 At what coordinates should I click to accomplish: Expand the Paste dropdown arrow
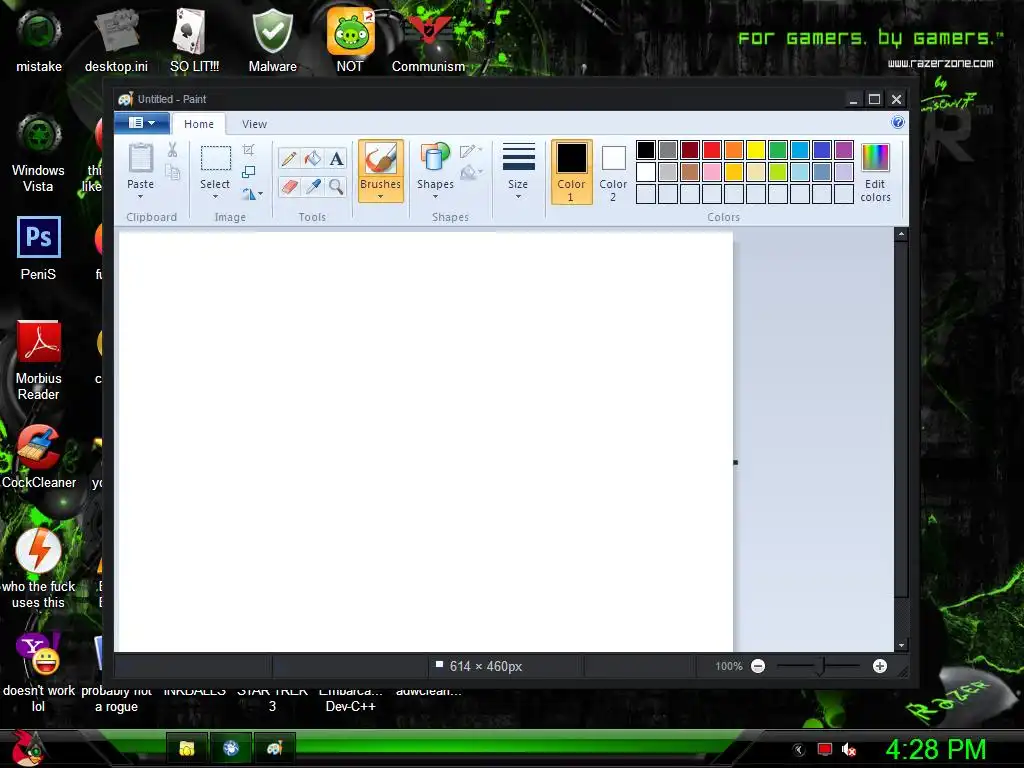(x=140, y=196)
